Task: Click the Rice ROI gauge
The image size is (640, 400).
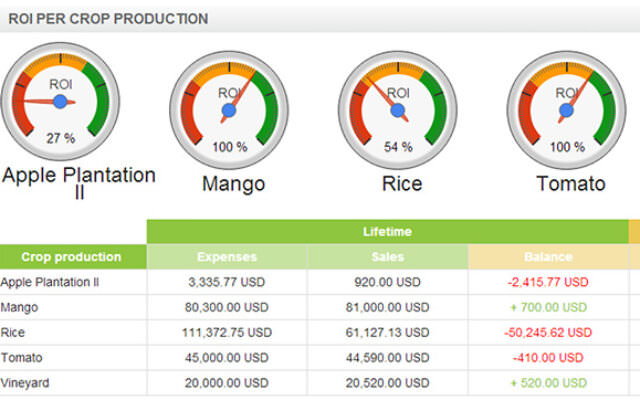Action: 398,110
